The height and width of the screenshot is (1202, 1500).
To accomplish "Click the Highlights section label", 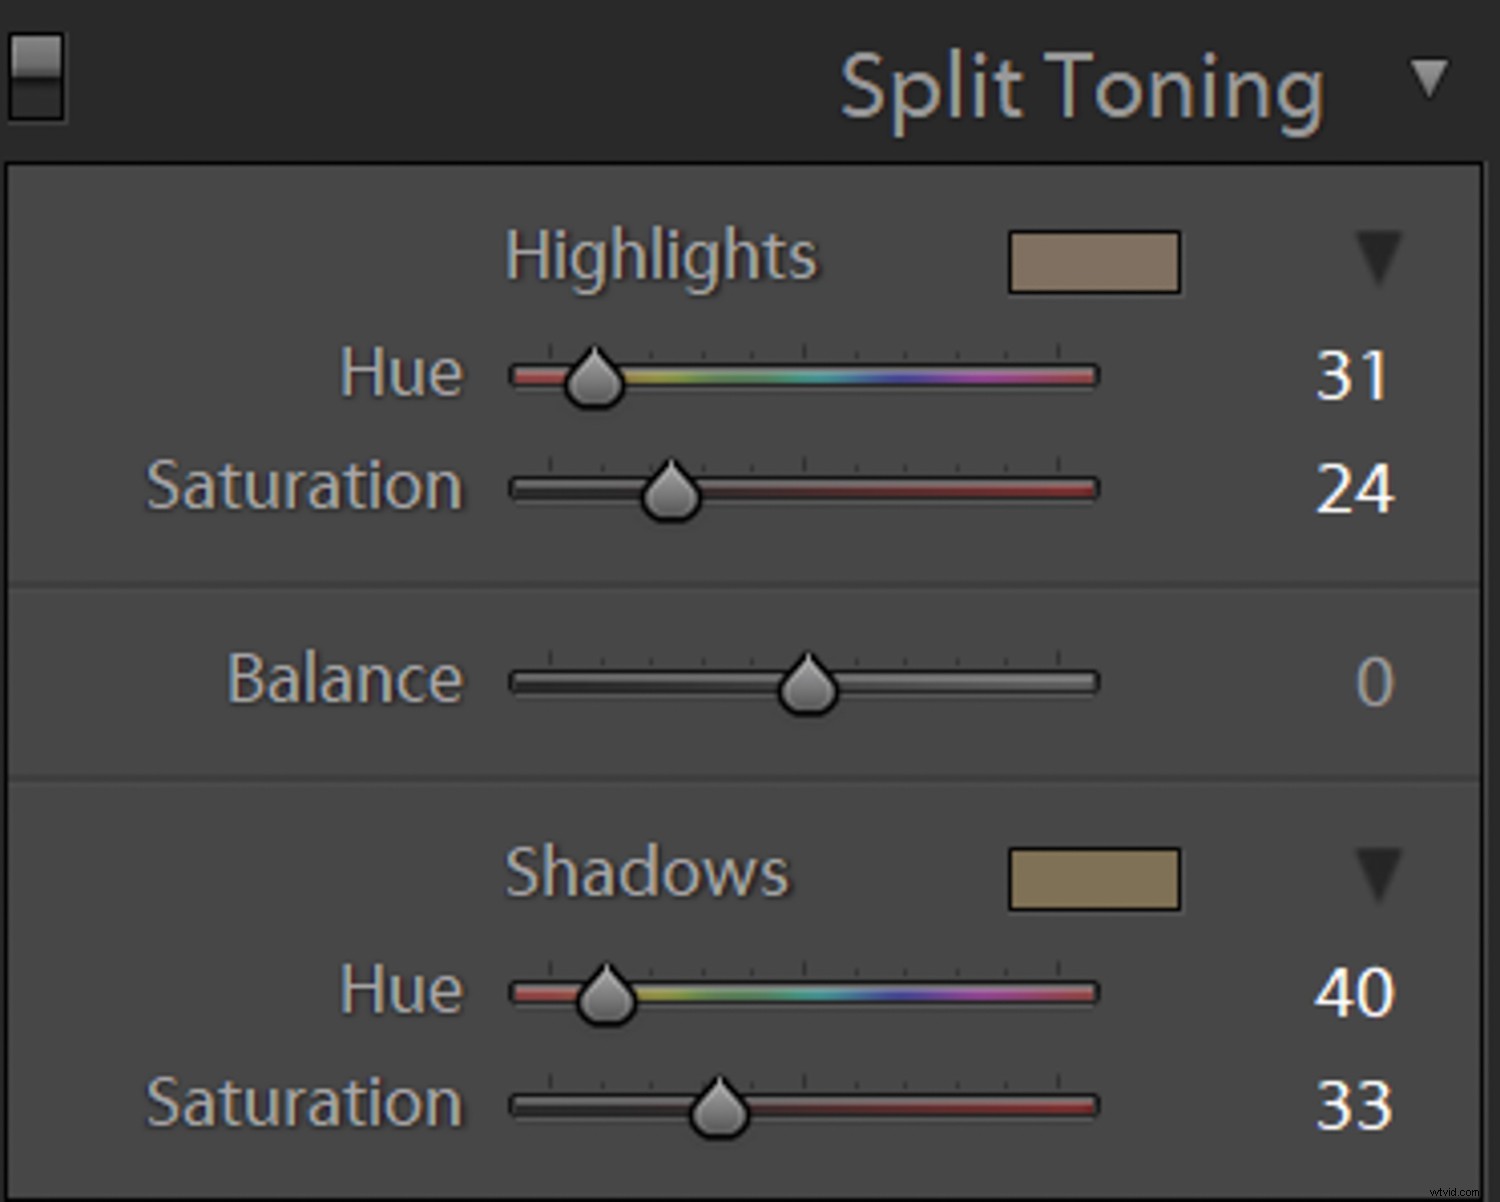I will tap(661, 257).
